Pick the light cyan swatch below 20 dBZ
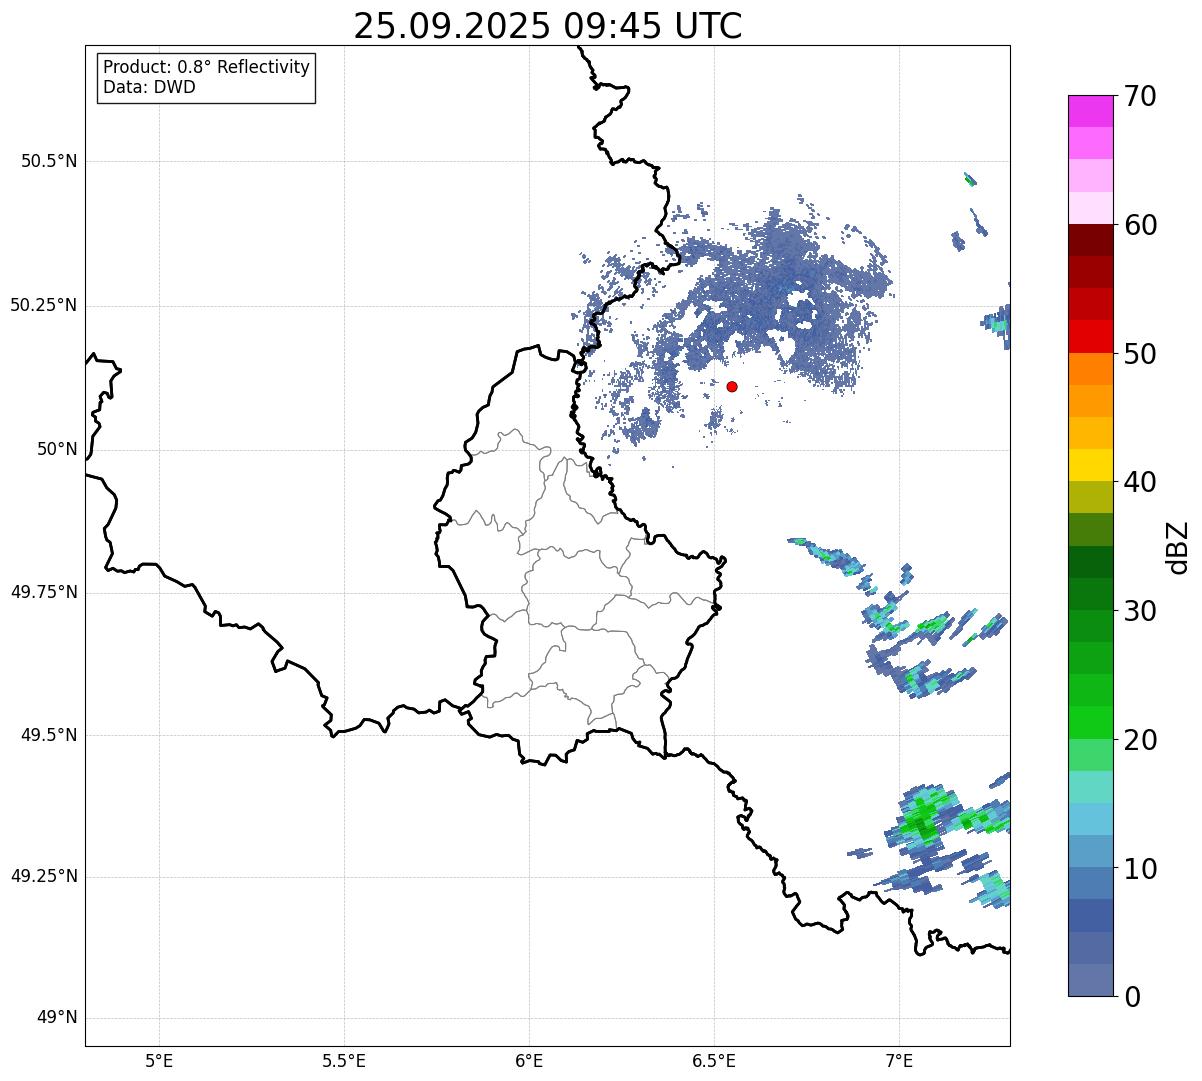The width and height of the screenshot is (1202, 1081). pyautogui.click(x=1091, y=787)
